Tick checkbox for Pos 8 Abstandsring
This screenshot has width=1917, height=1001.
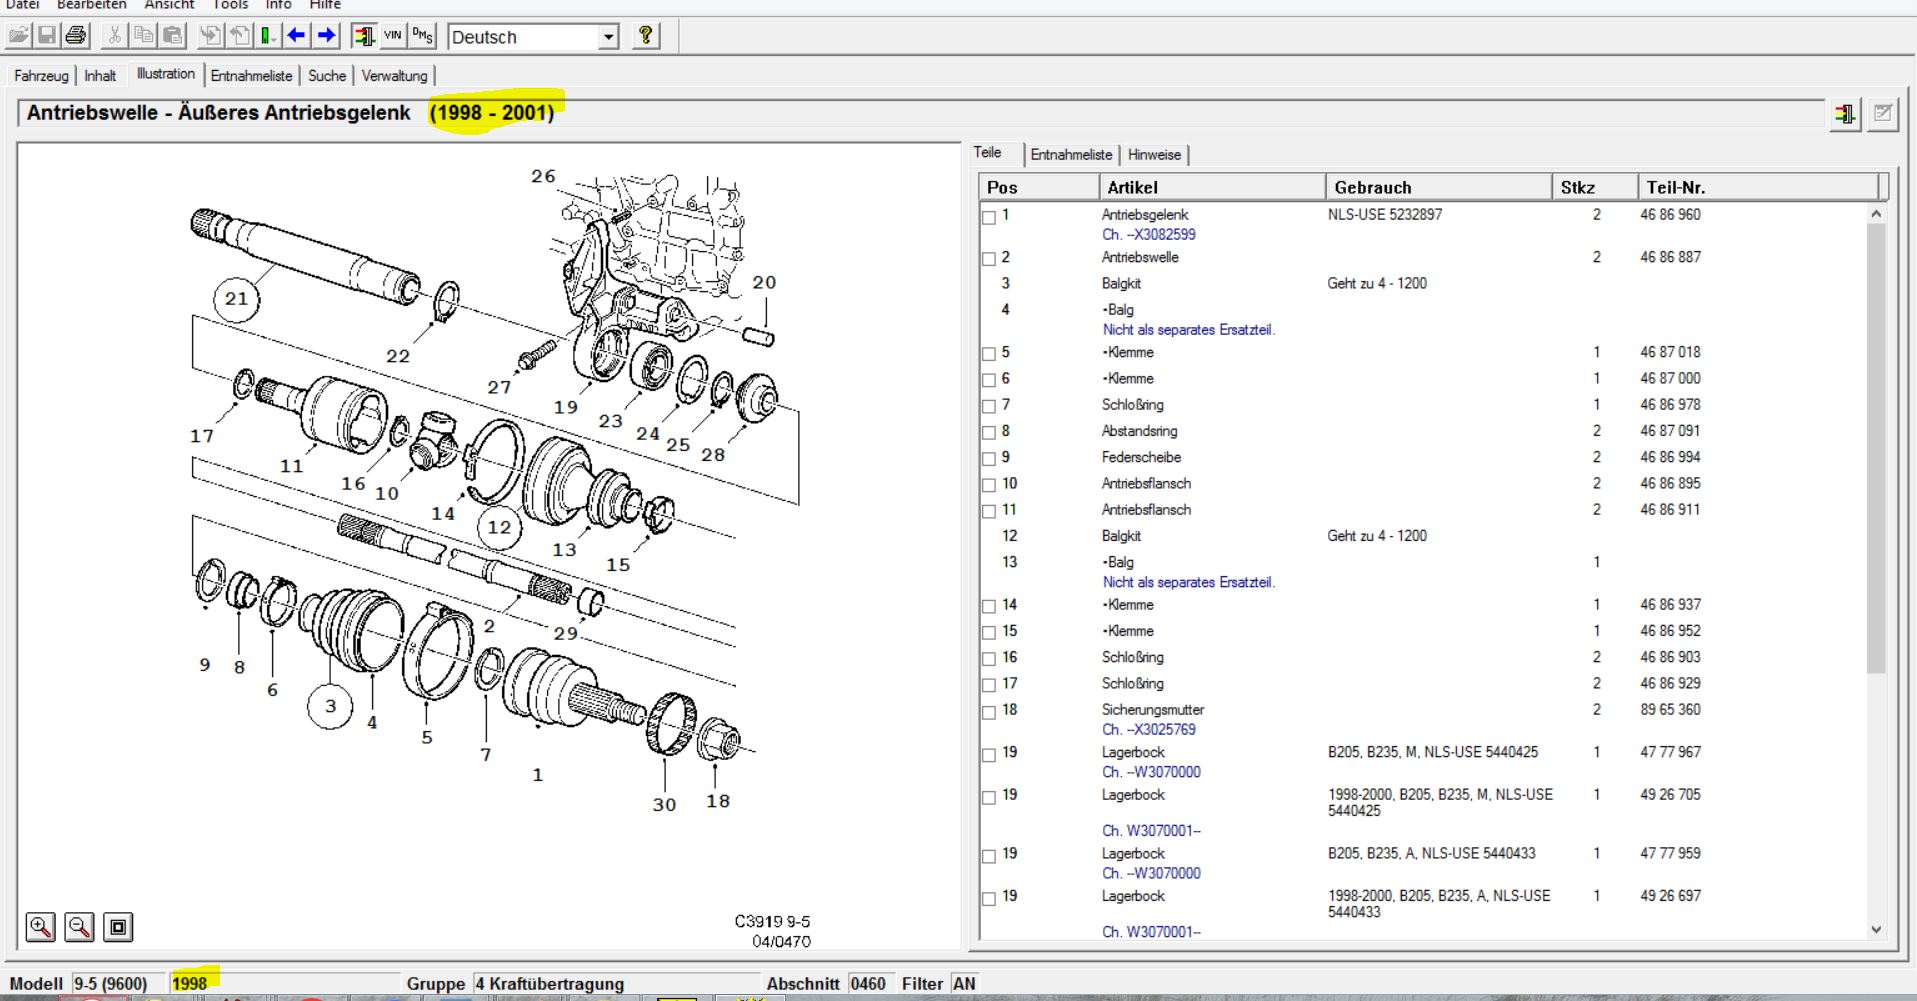tap(989, 433)
